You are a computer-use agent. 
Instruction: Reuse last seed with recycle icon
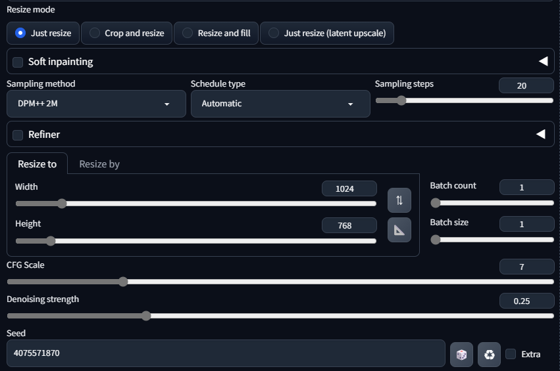pyautogui.click(x=489, y=354)
